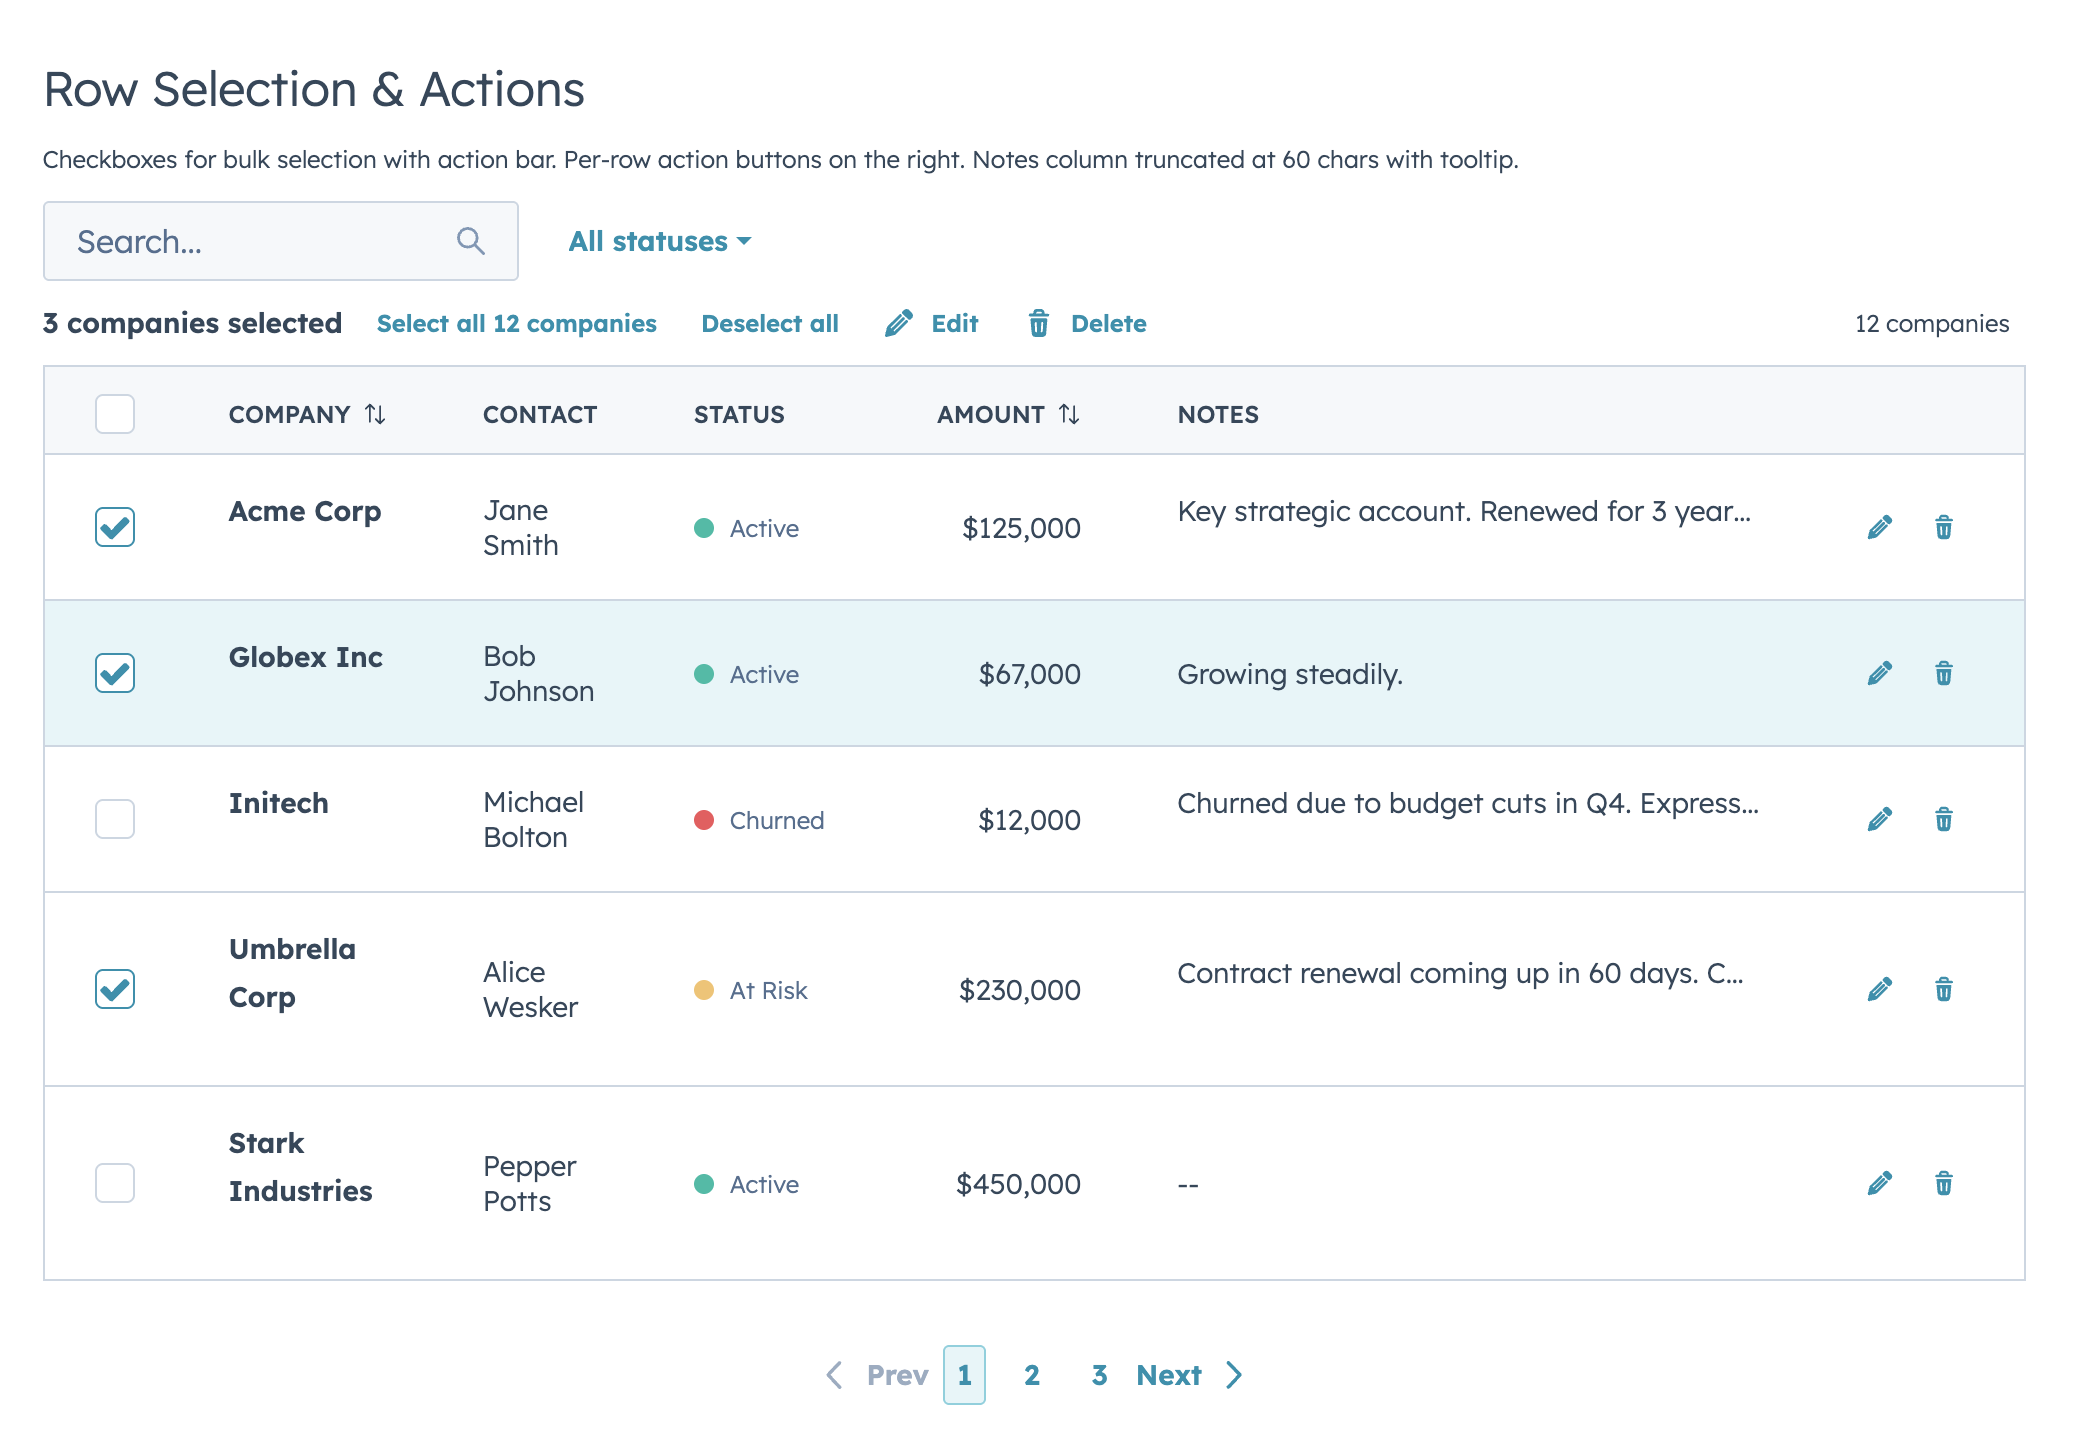Switch to page 3
Image resolution: width=2088 pixels, height=1452 pixels.
click(1099, 1375)
